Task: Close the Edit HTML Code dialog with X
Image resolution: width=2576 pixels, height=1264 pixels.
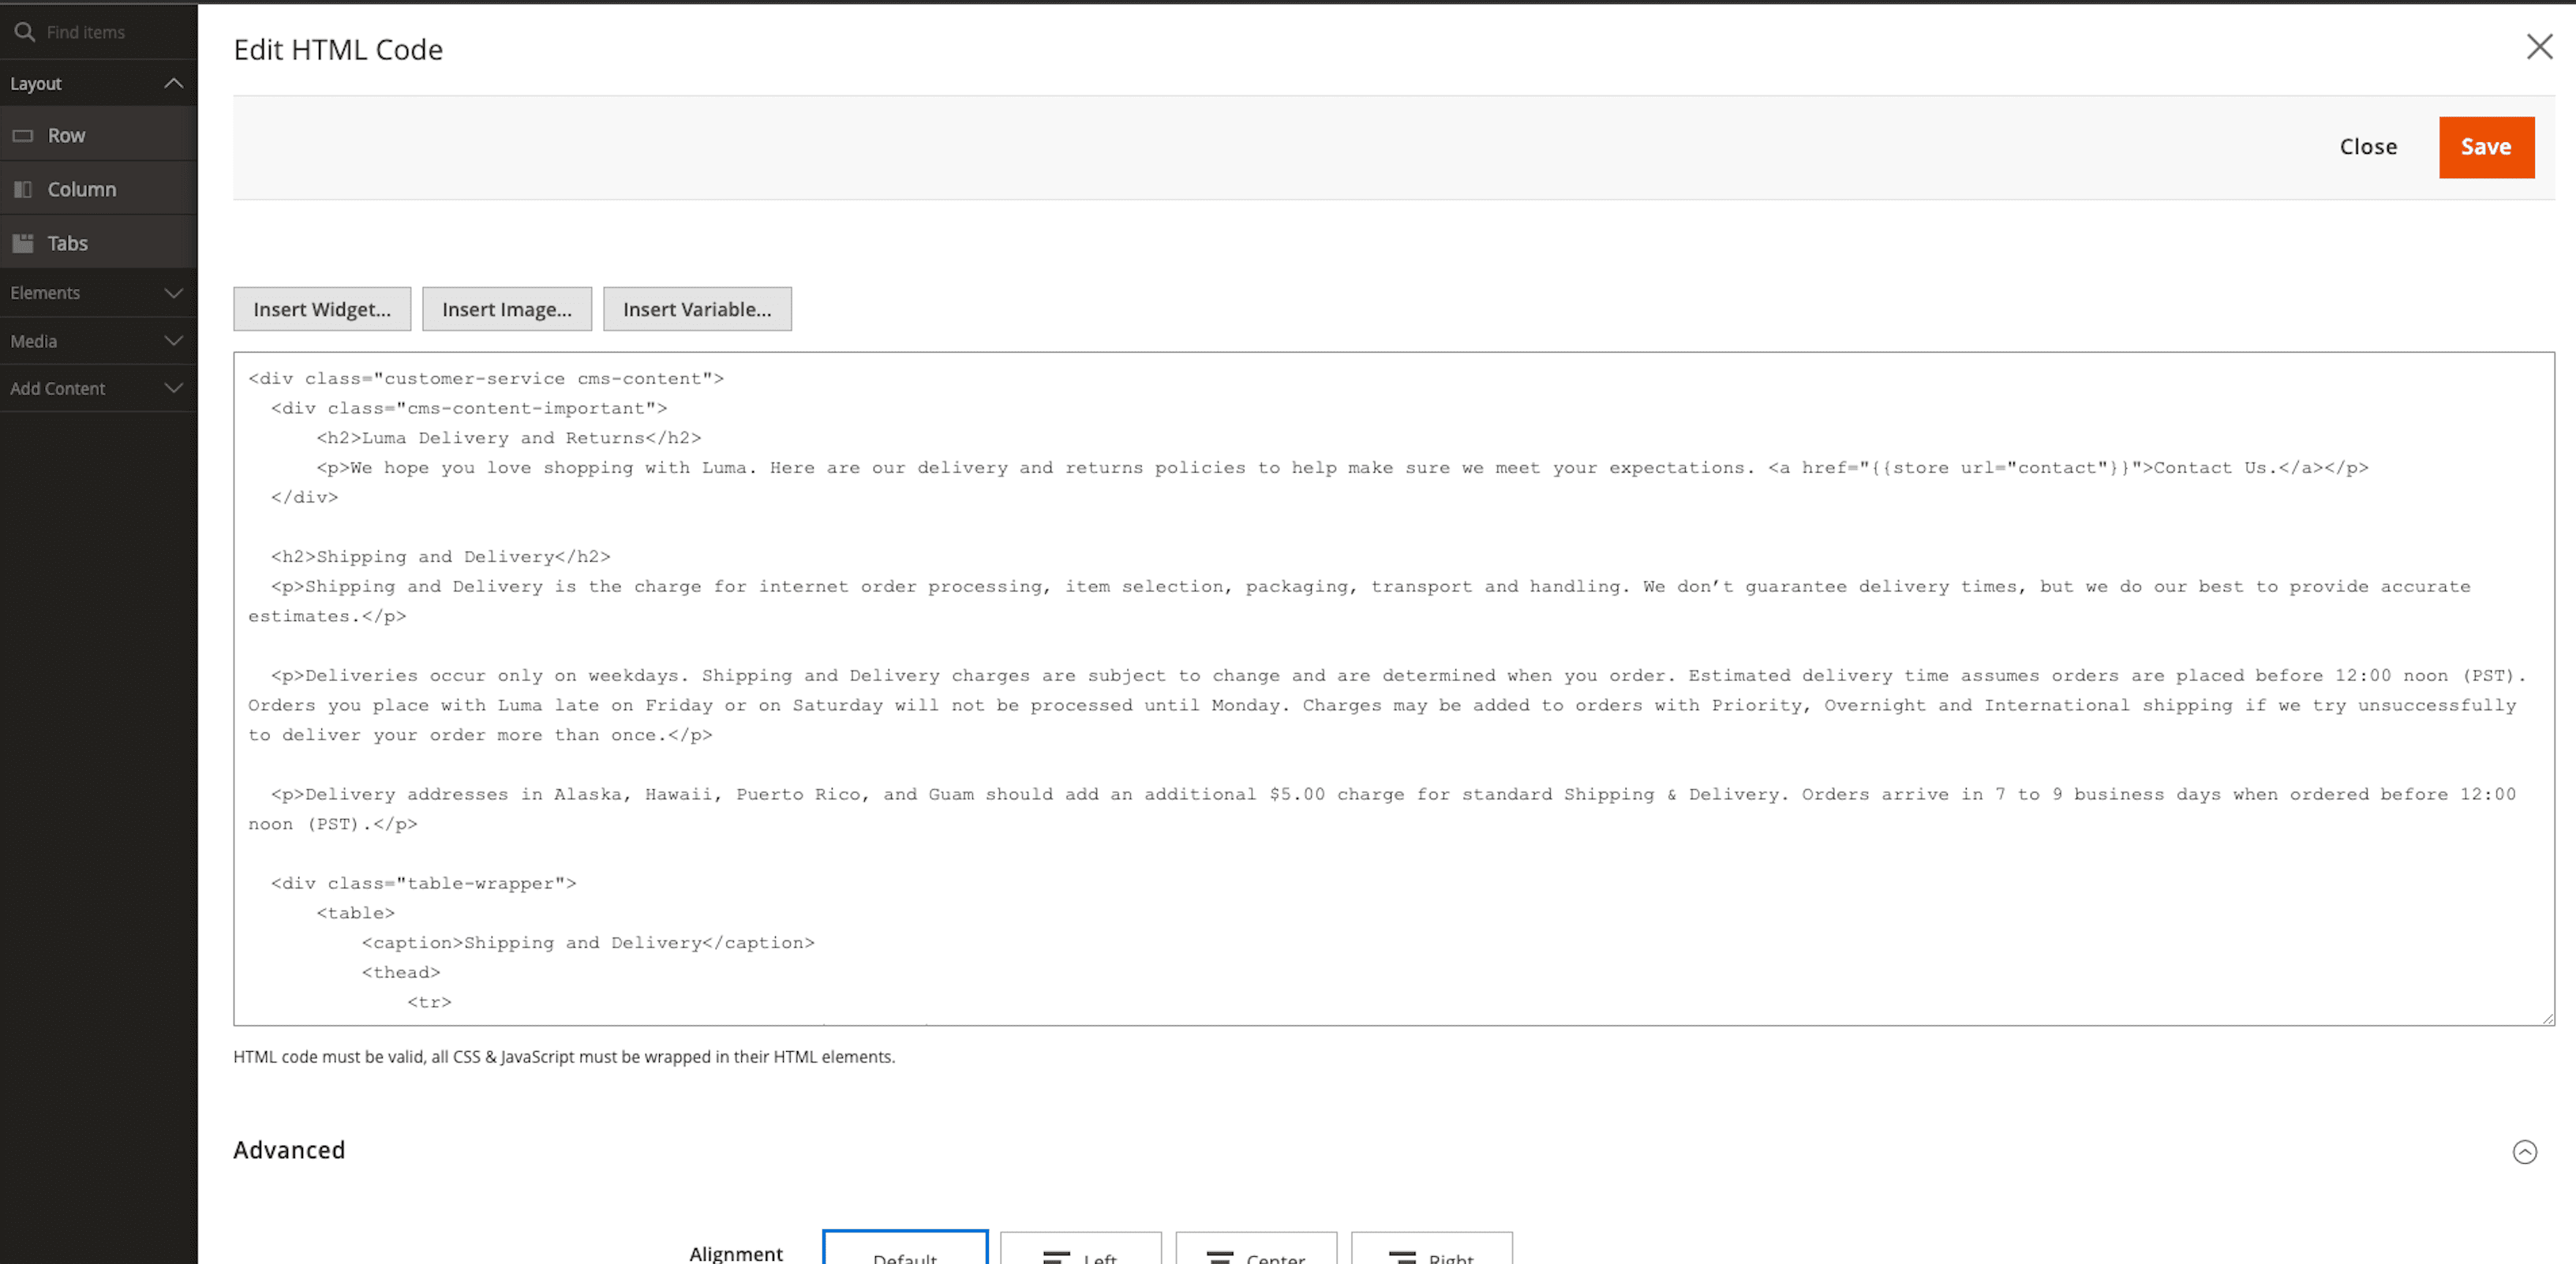Action: click(2538, 47)
